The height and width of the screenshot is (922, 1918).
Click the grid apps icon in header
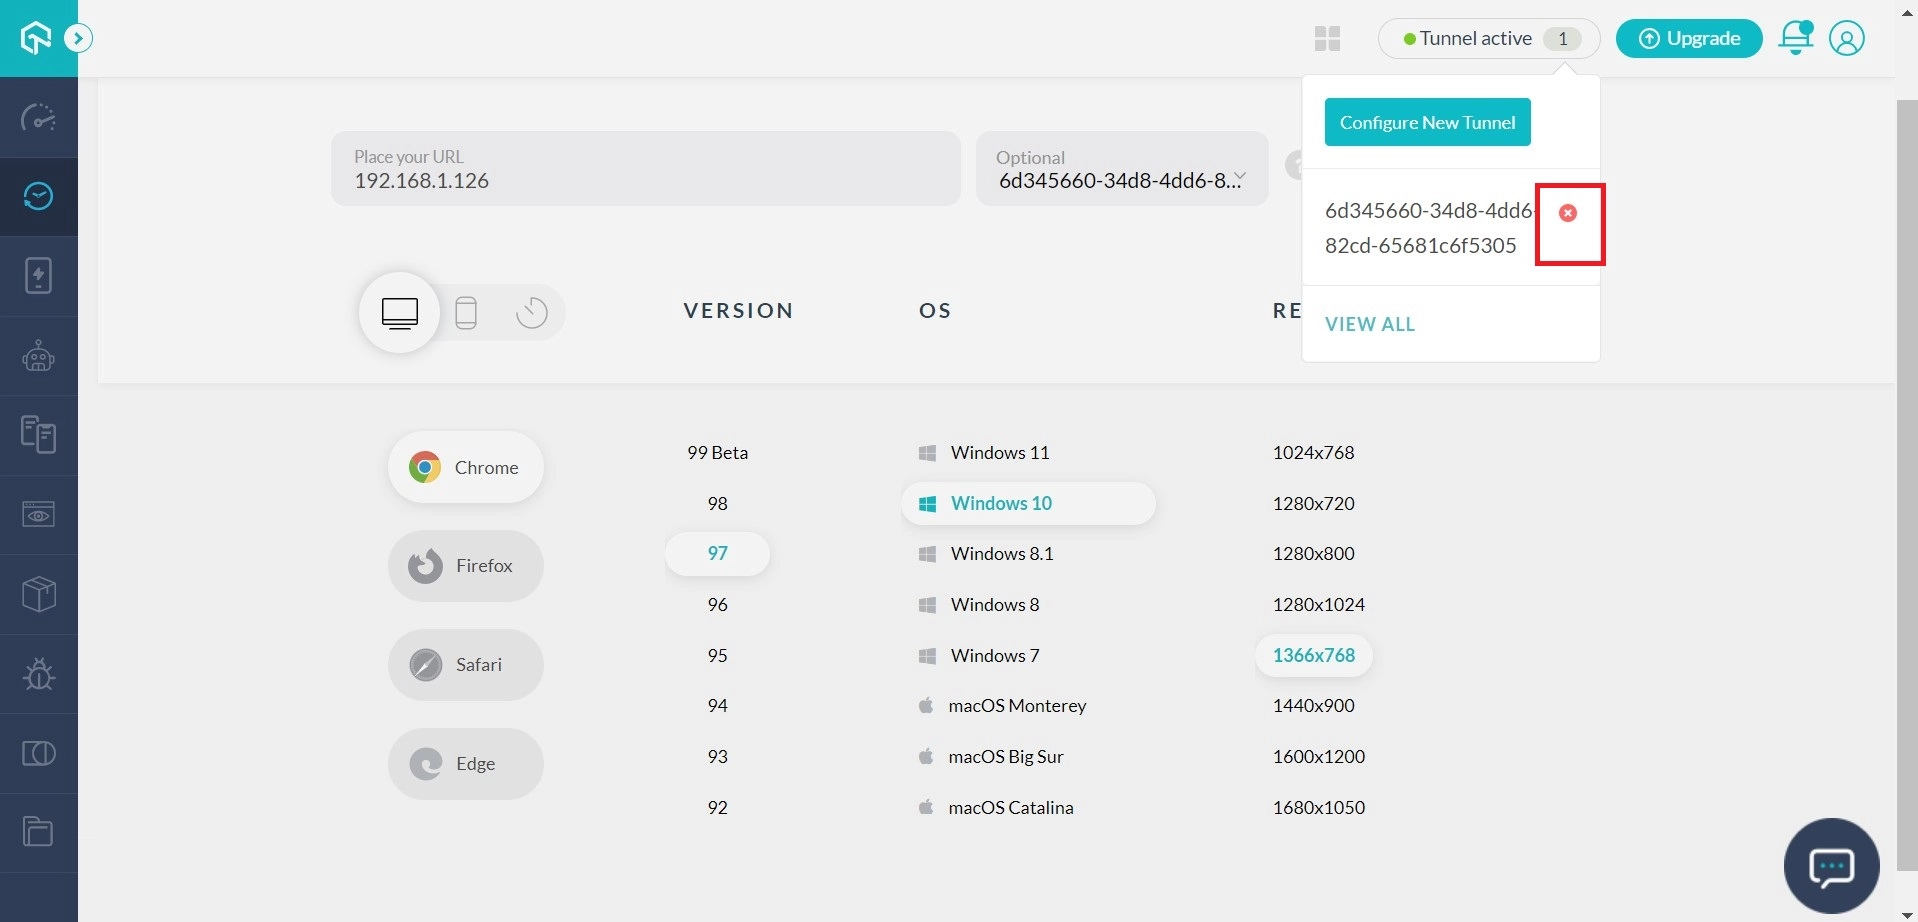coord(1327,39)
